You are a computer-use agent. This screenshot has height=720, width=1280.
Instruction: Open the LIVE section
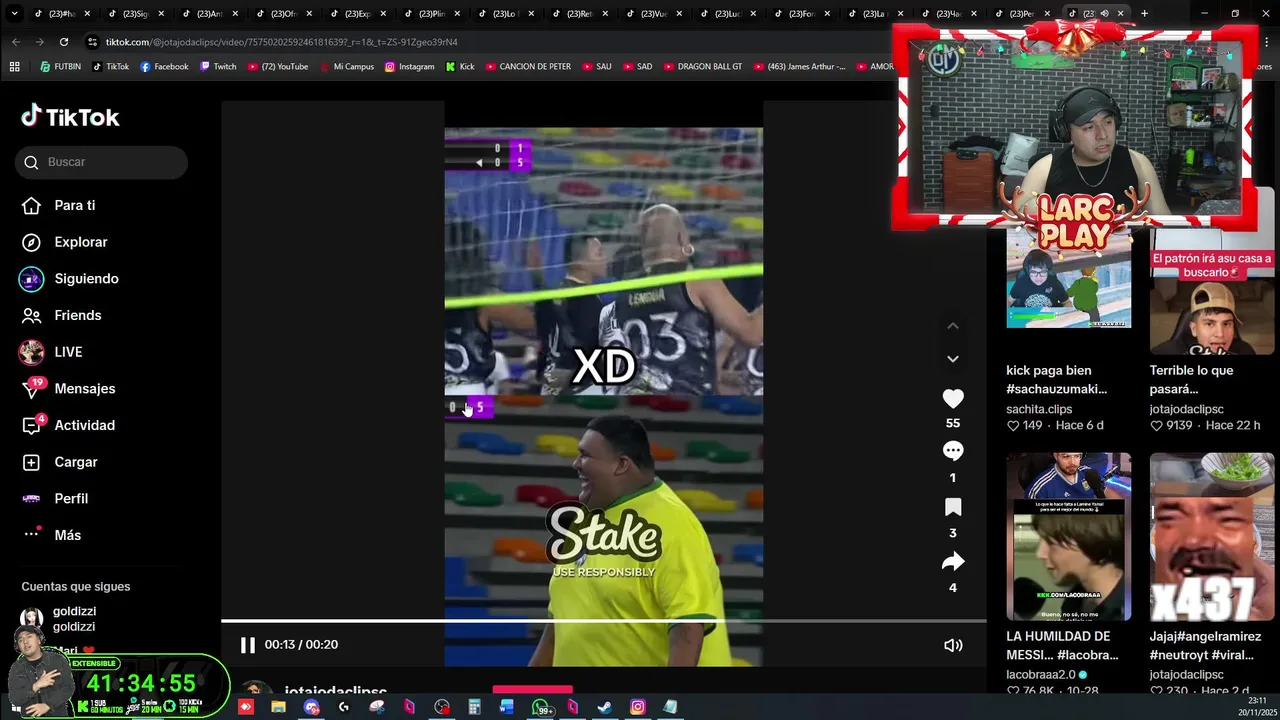click(52, 352)
